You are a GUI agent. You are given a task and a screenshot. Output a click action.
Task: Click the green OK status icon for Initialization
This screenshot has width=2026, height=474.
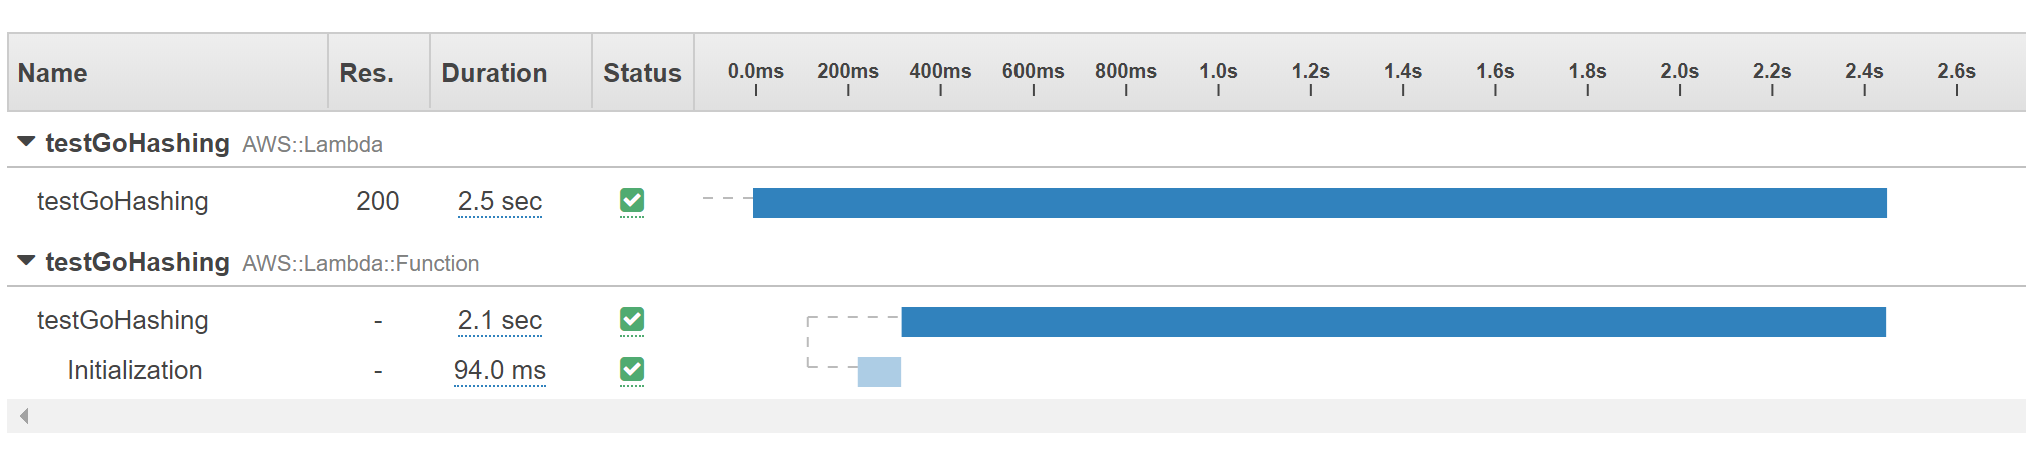(631, 370)
